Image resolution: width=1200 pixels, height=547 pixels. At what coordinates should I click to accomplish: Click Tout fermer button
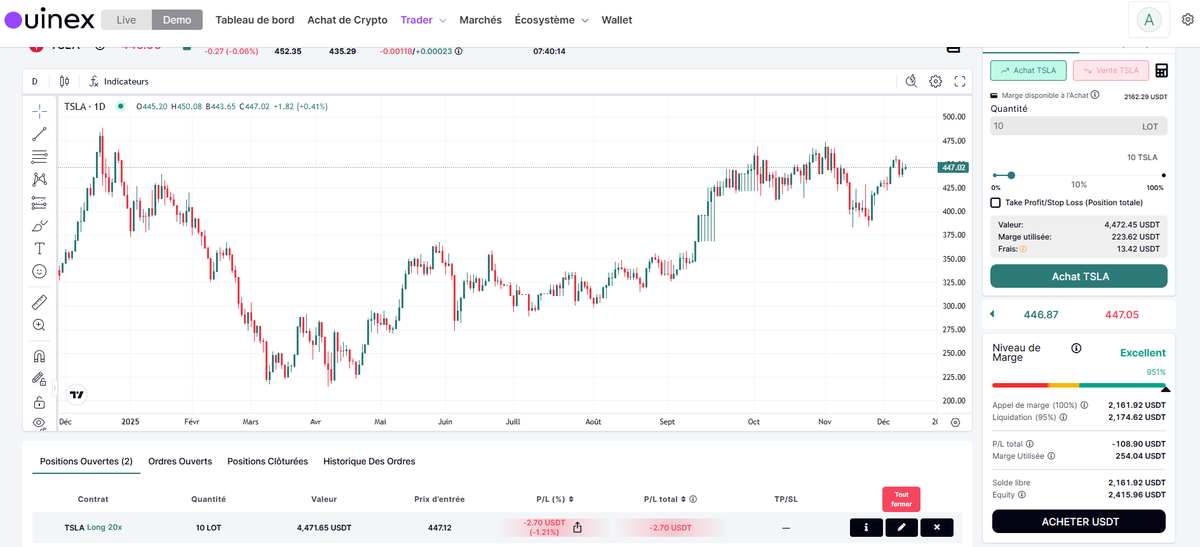tap(901, 499)
